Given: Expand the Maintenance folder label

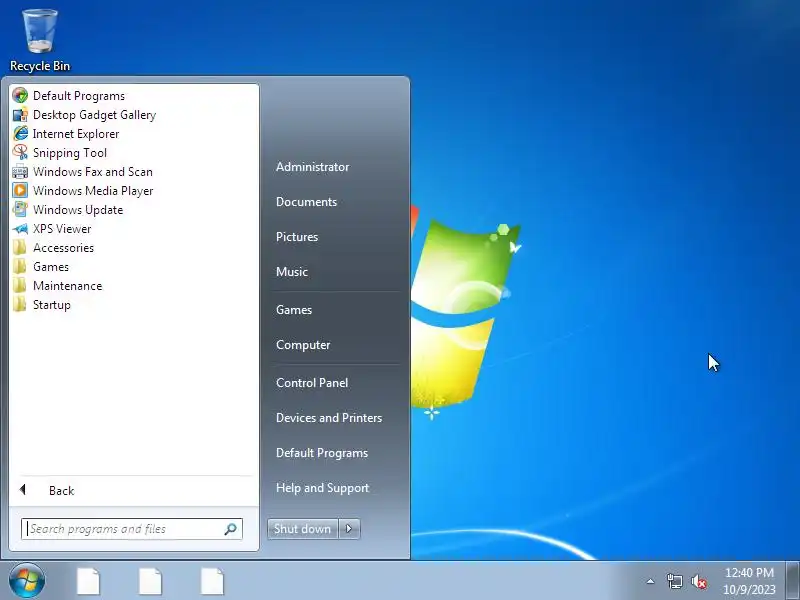Looking at the screenshot, I should pos(67,286).
